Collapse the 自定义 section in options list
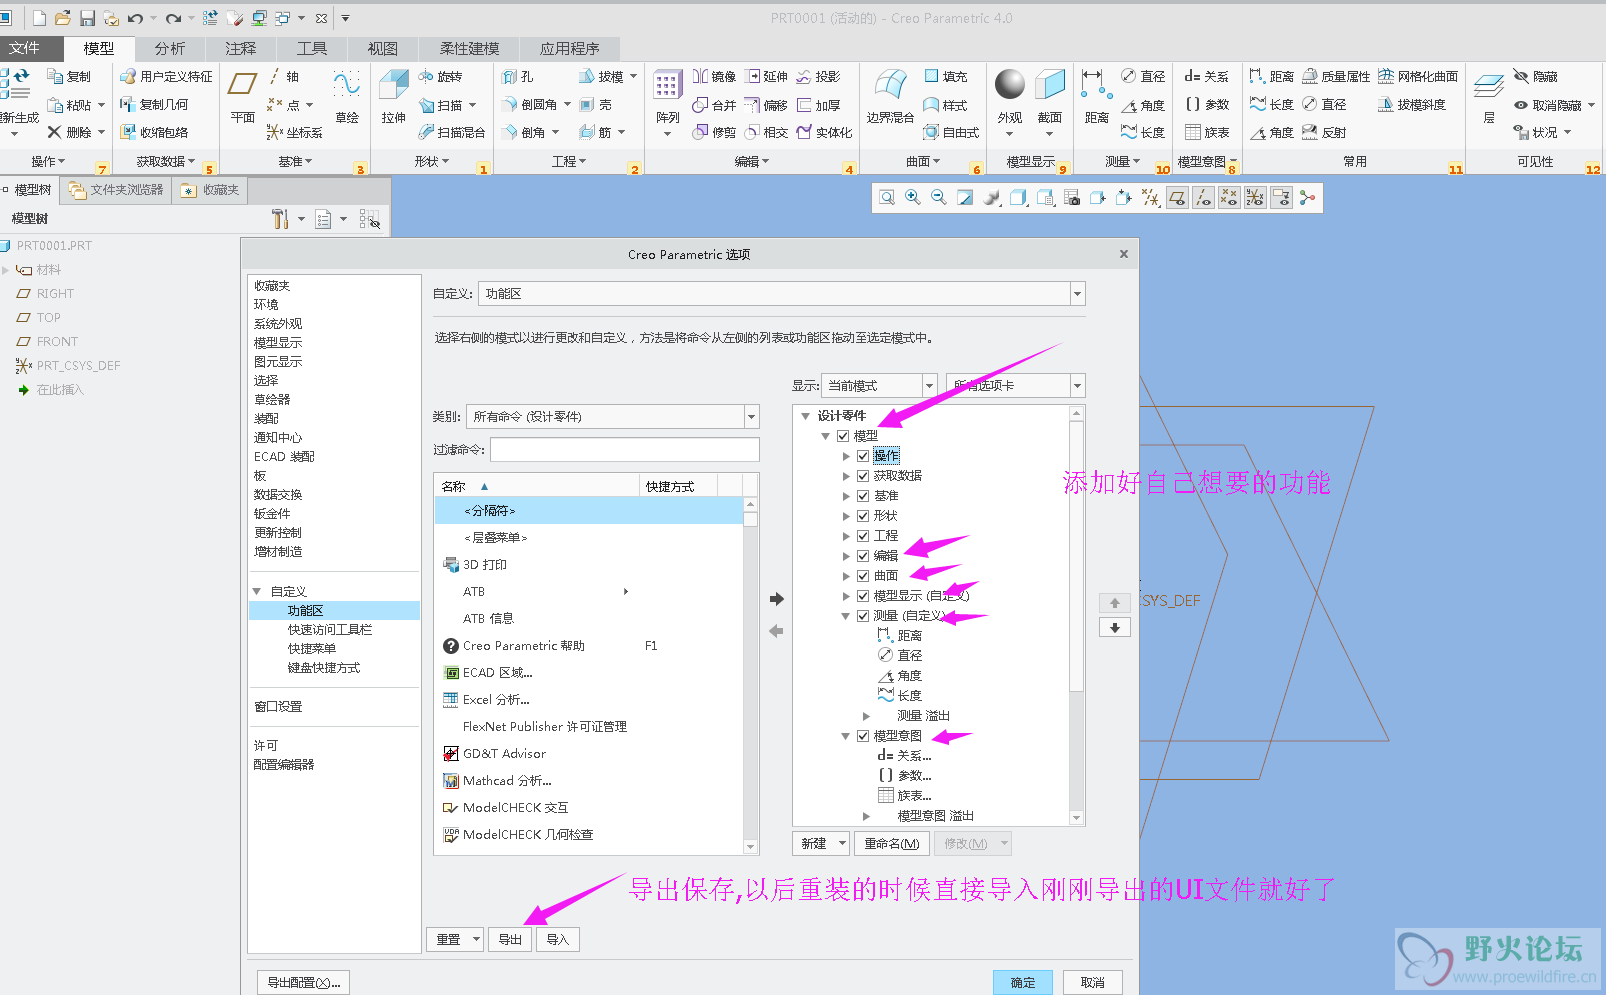This screenshot has width=1606, height=995. [257, 592]
